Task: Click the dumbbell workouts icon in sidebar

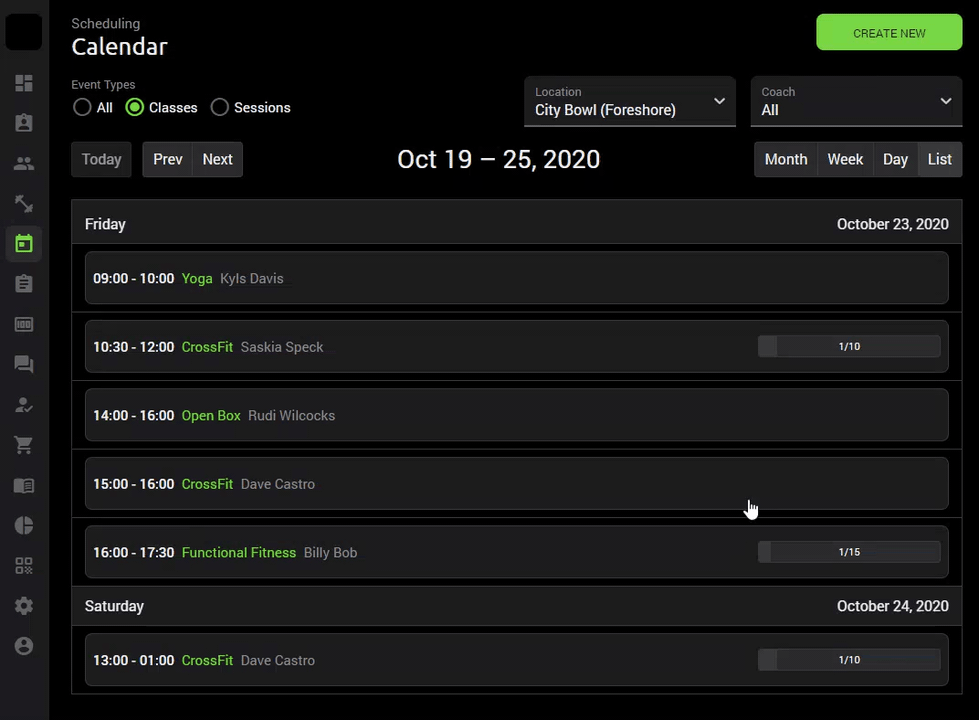Action: tap(24, 204)
